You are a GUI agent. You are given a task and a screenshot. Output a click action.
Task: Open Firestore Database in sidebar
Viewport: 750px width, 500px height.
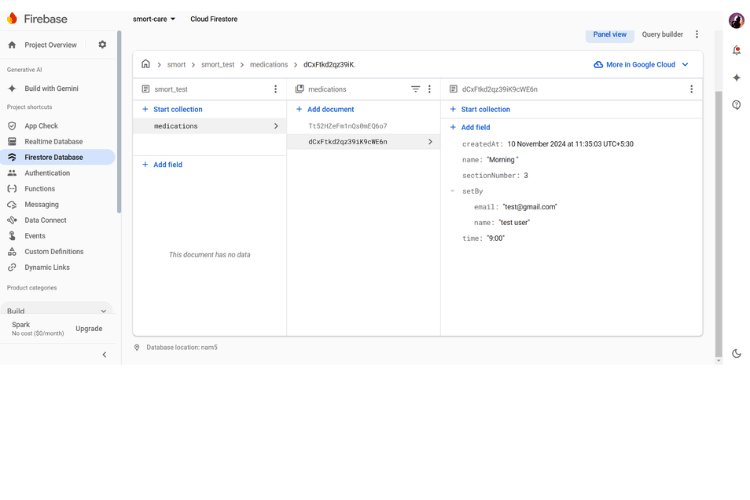point(57,157)
